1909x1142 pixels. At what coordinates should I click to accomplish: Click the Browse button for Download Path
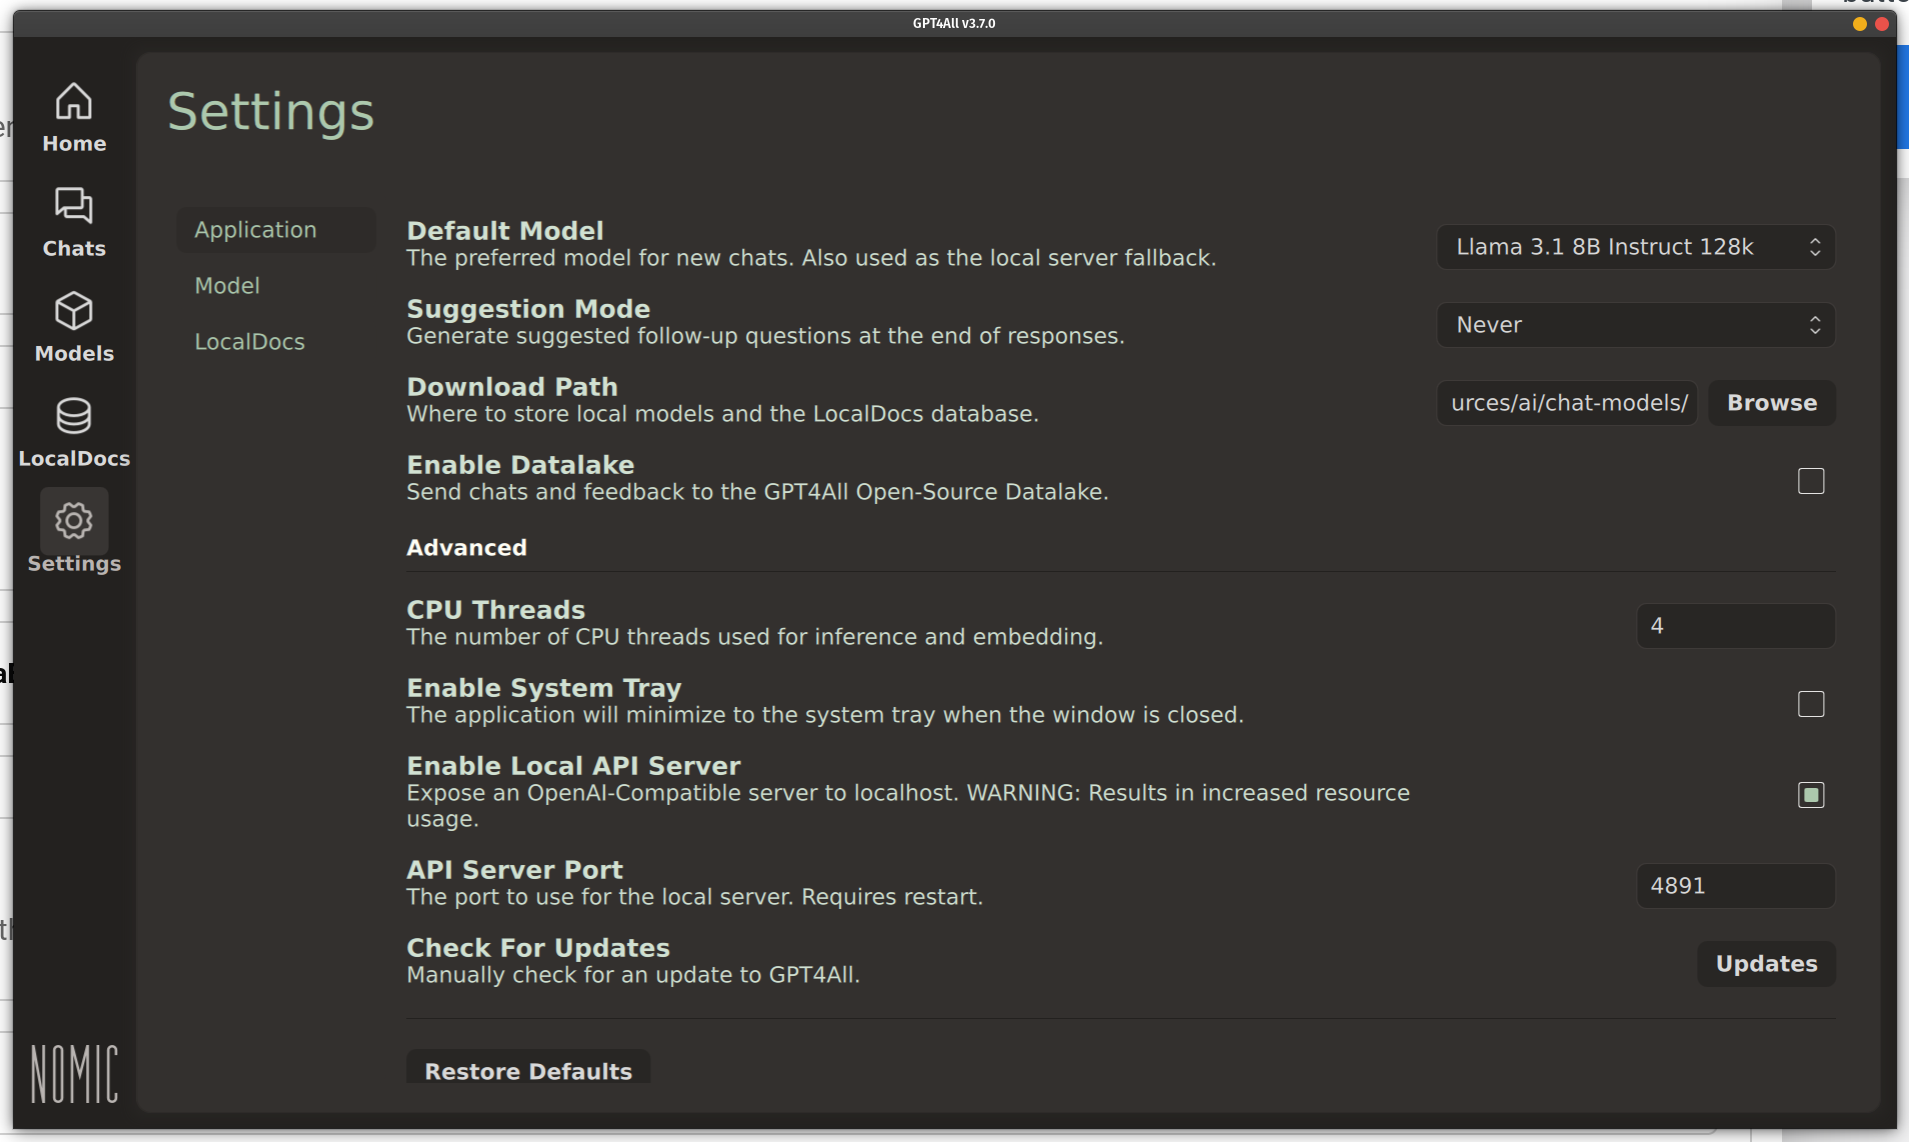(x=1771, y=402)
